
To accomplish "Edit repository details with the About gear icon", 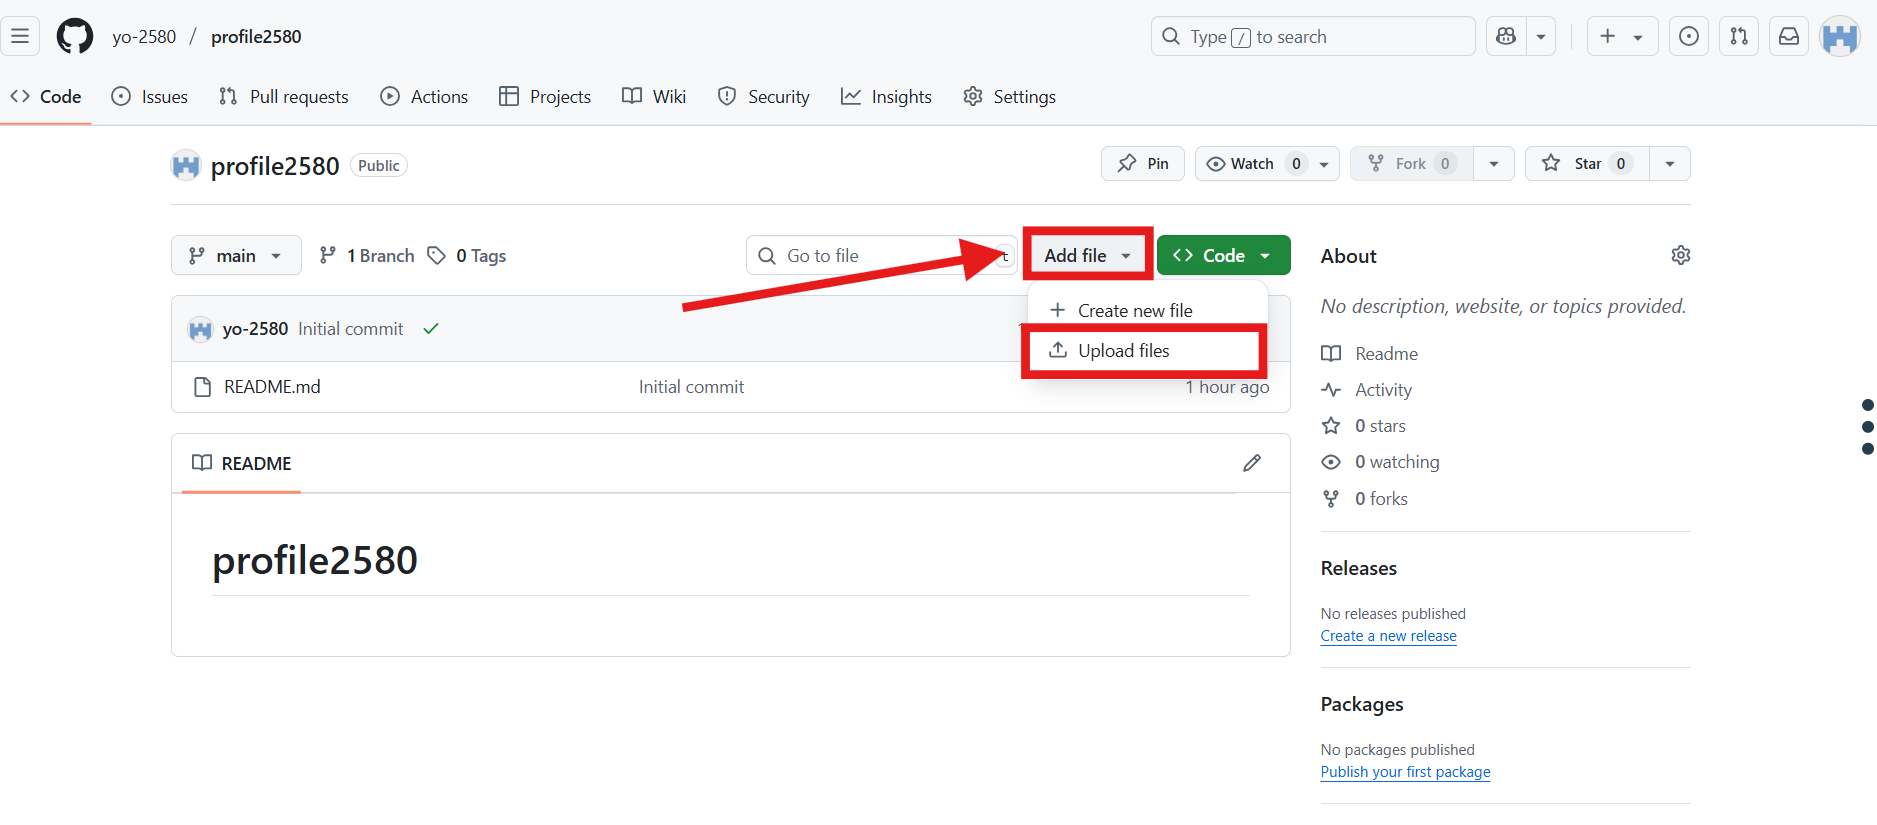I will [1681, 256].
